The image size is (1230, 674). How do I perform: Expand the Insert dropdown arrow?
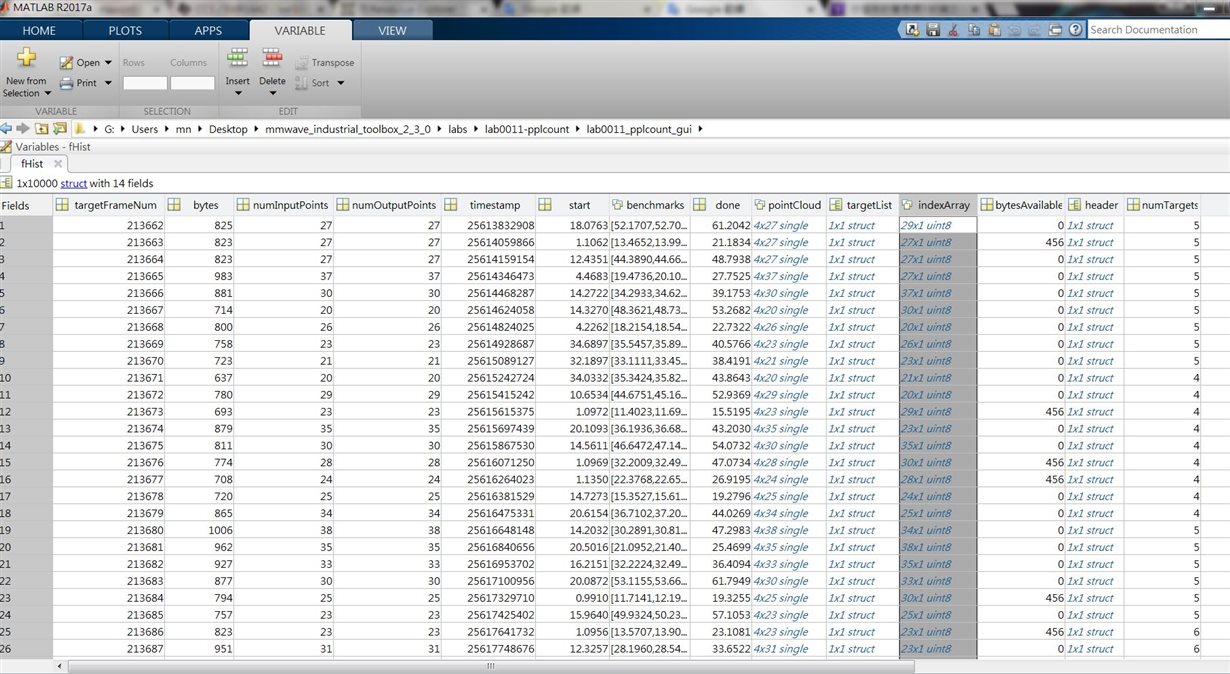point(238,94)
